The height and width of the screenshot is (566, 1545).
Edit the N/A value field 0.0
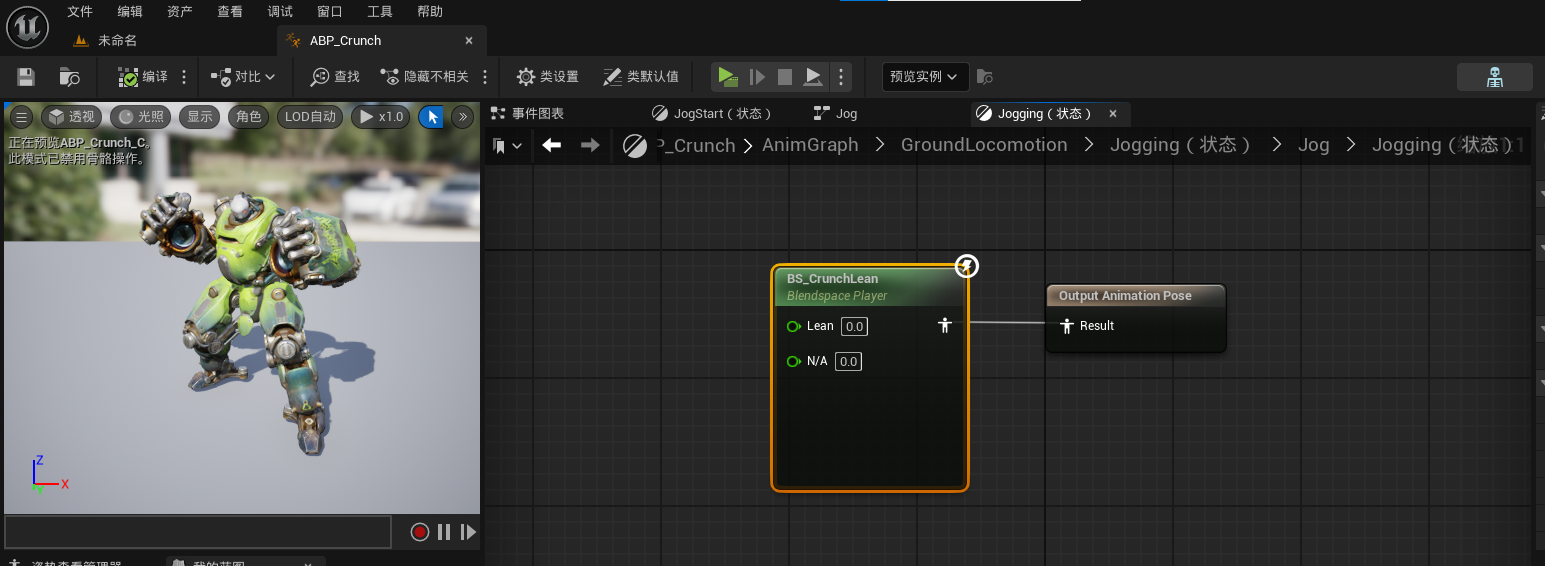(848, 361)
